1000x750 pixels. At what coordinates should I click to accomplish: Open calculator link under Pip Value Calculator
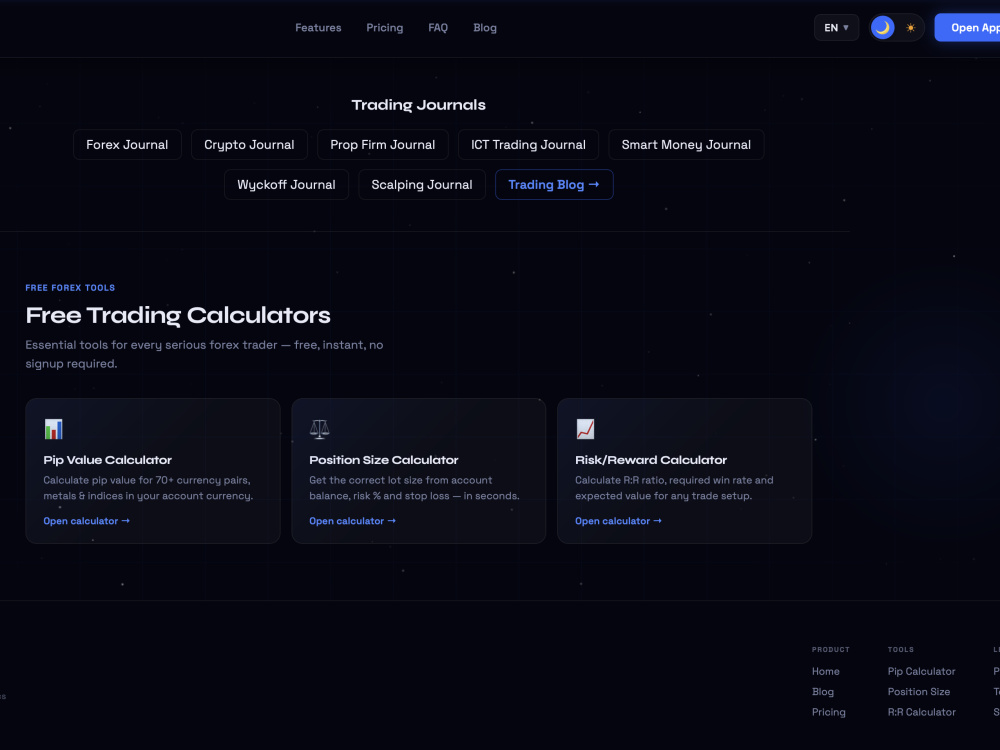87,521
